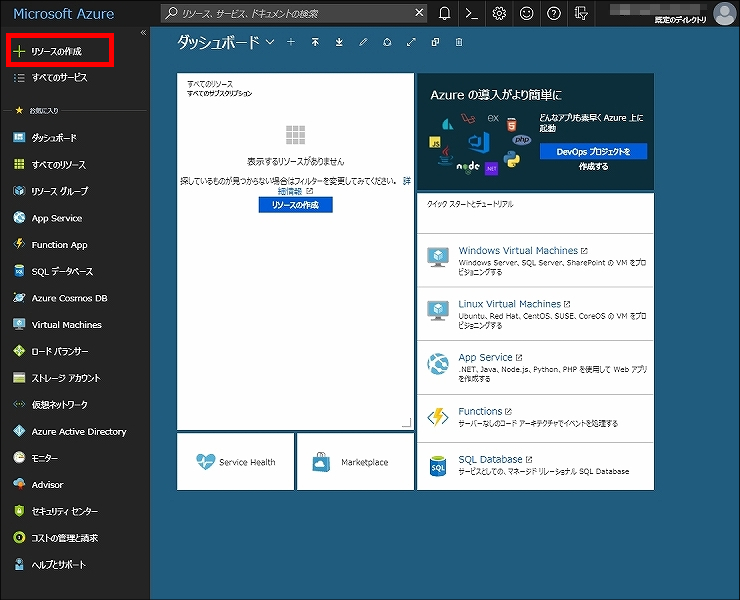Image resolution: width=740 pixels, height=600 pixels.
Task: Open セキュリティ センター in sidebar
Action: (56, 511)
